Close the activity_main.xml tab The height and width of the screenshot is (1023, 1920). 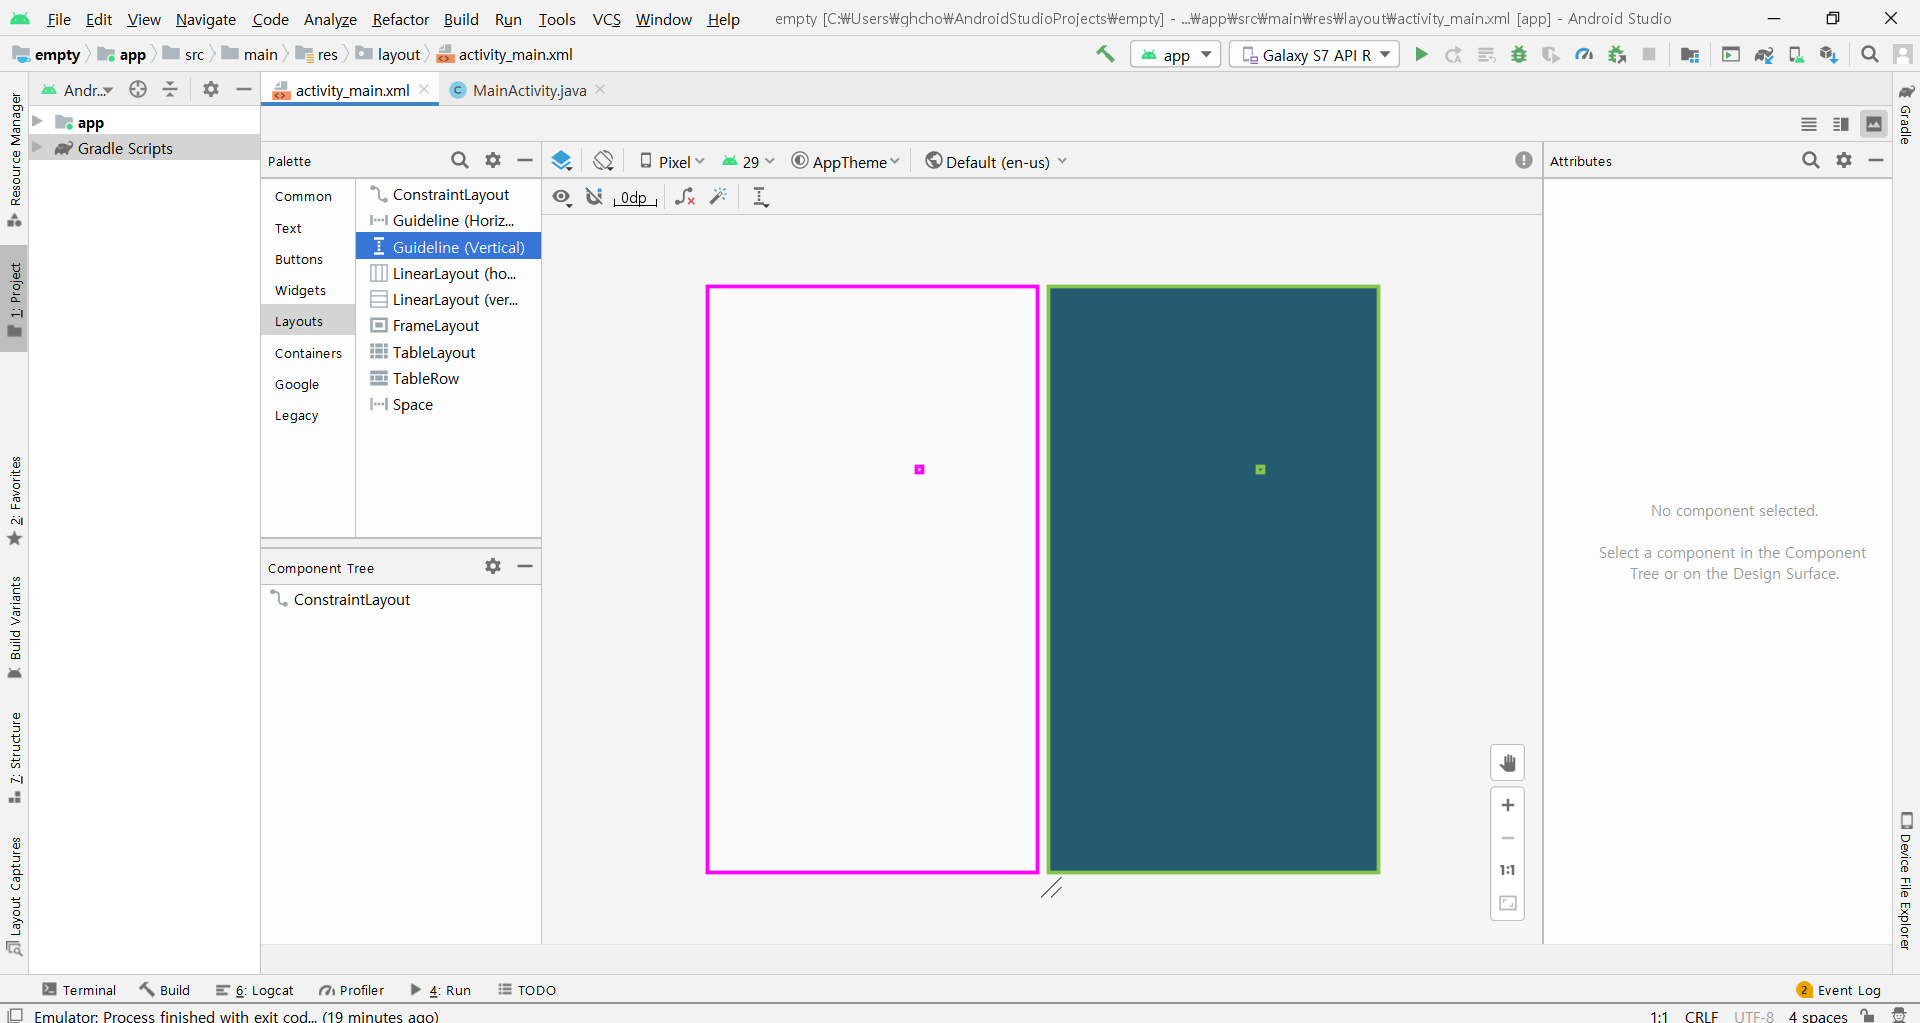point(424,89)
